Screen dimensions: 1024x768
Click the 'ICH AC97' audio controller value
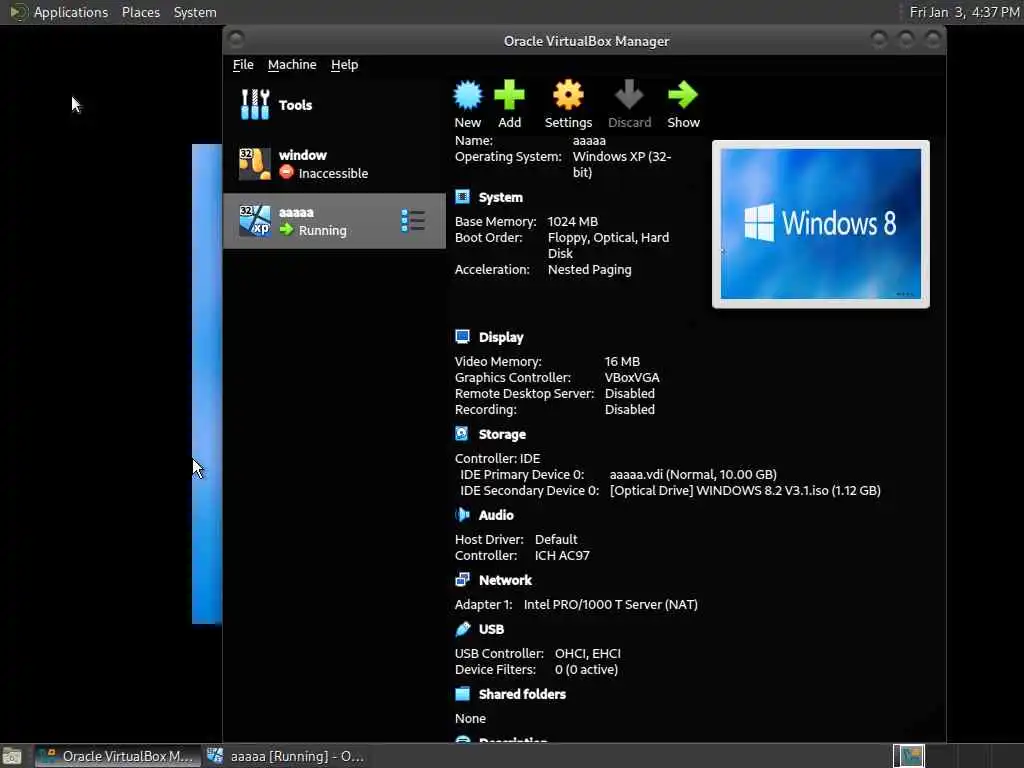[x=562, y=556]
